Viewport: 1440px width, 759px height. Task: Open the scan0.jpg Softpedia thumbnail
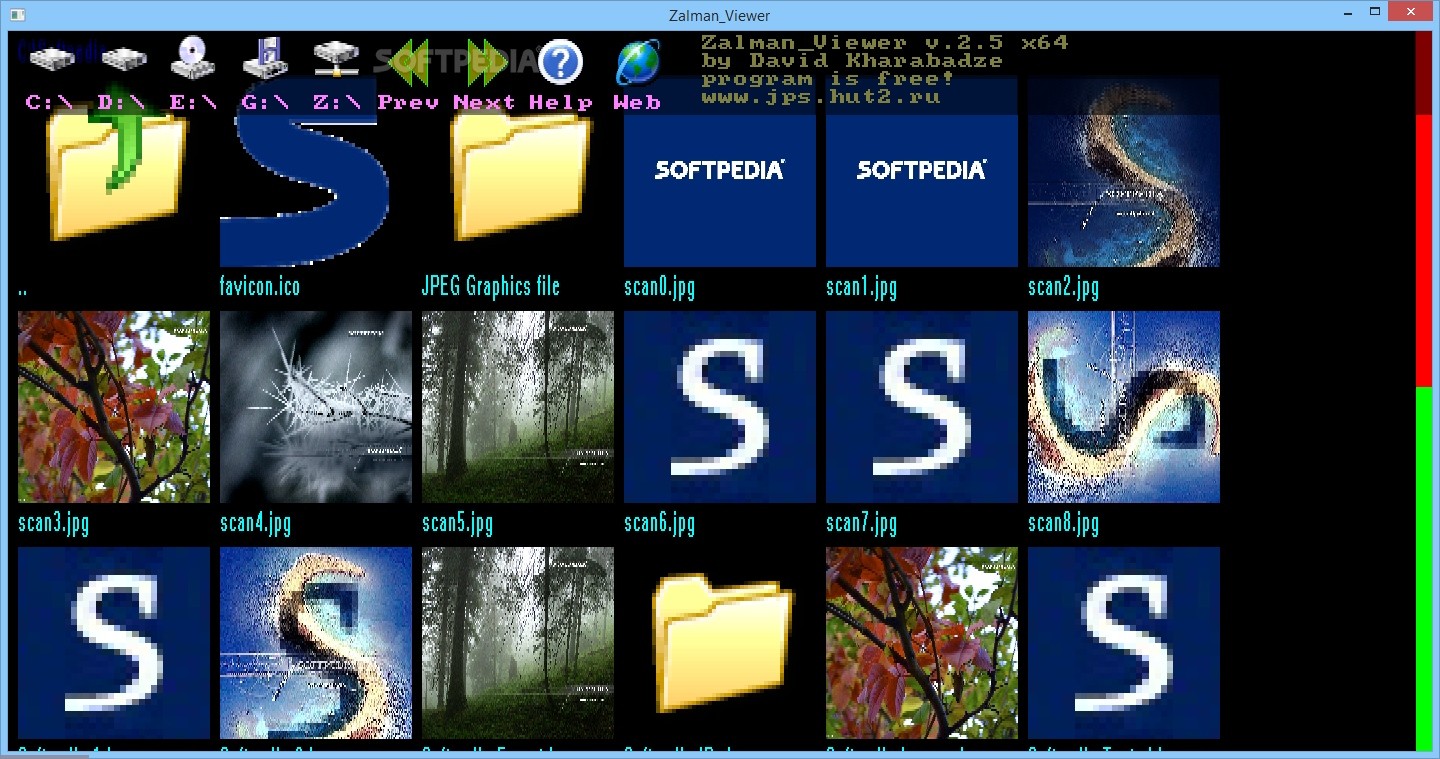tap(720, 171)
